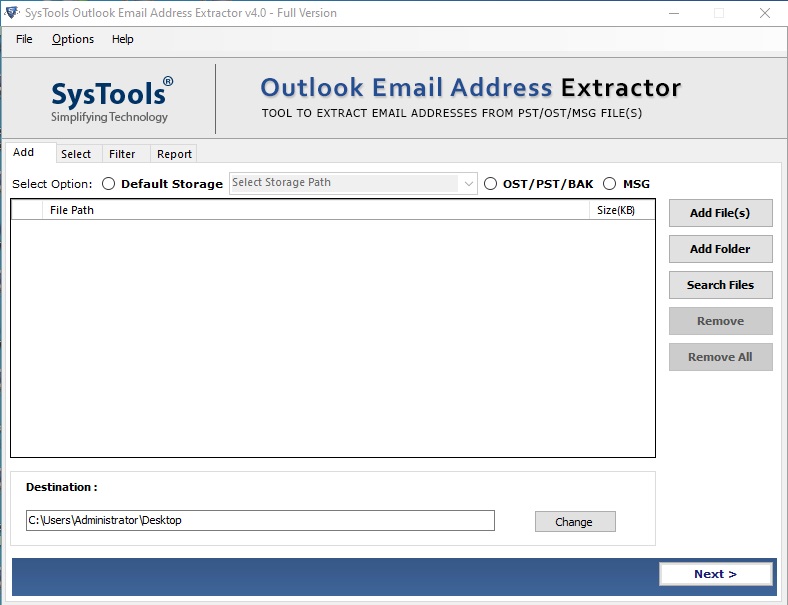Switch to the Report tab
Image resolution: width=788 pixels, height=605 pixels.
point(174,154)
